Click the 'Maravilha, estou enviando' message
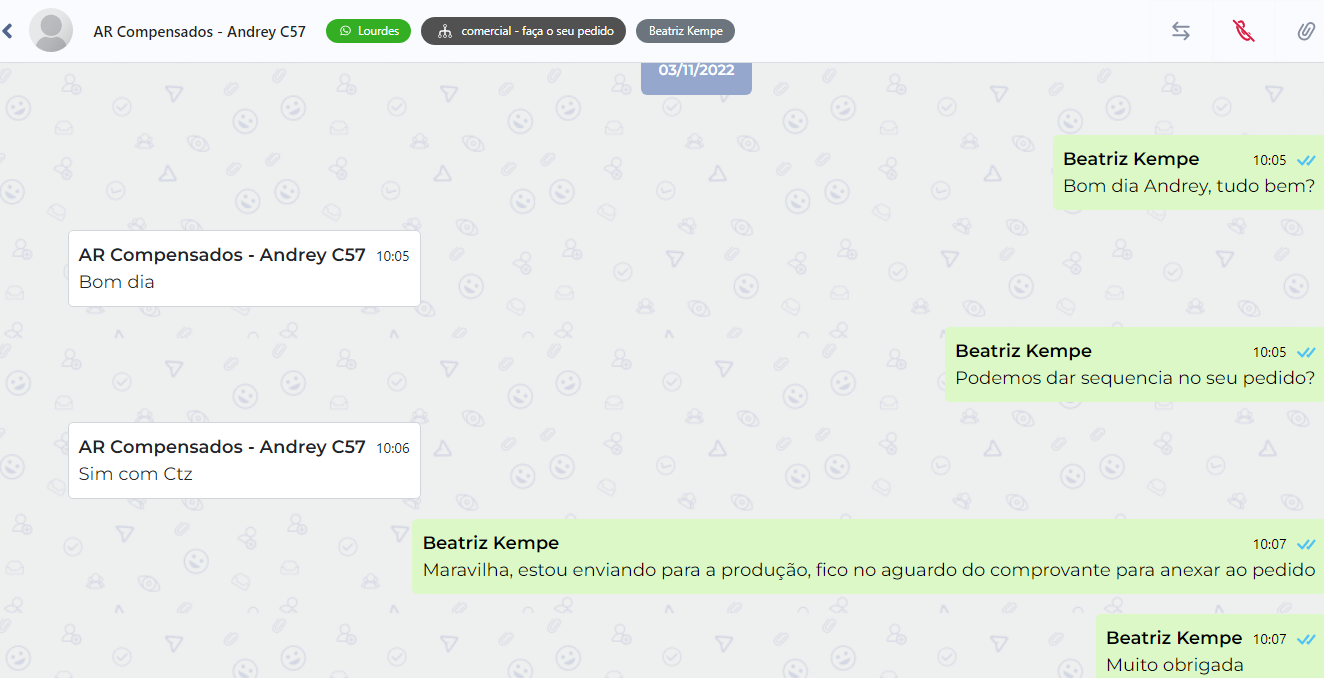The image size is (1324, 678). pos(868,570)
